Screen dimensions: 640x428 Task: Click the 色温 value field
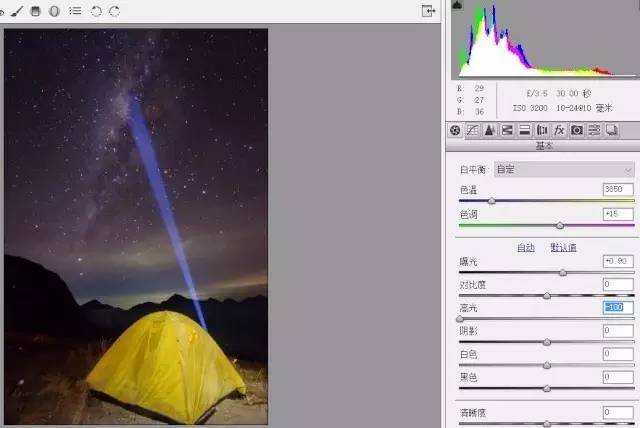coord(618,189)
